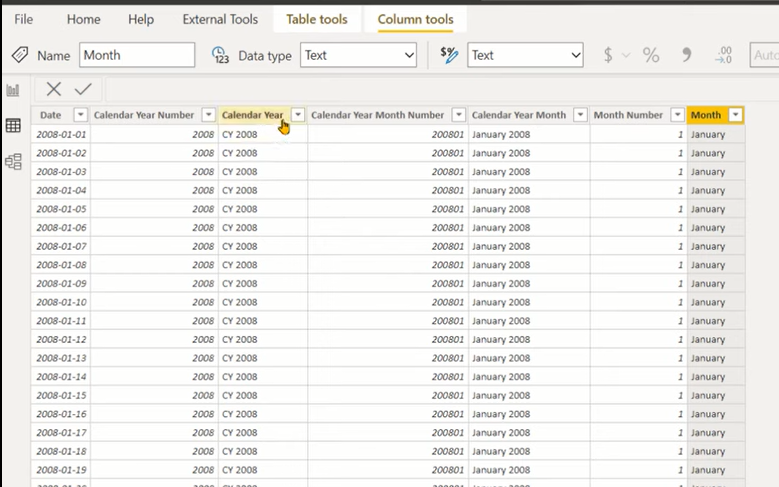Image resolution: width=779 pixels, height=487 pixels.
Task: Click the Format icon beside the Text format box
Action: [x=449, y=55]
